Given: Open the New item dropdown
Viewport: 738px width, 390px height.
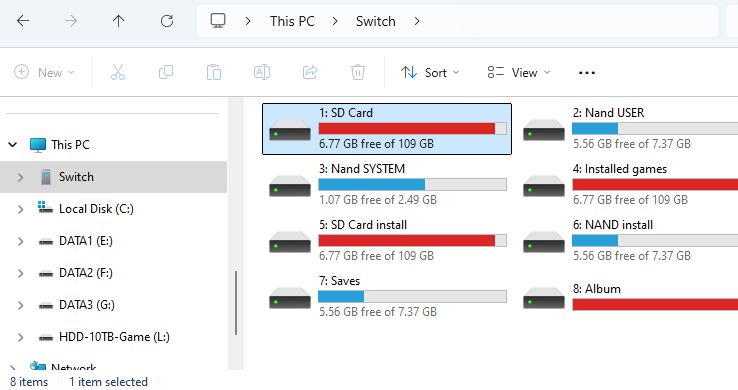Looking at the screenshot, I should point(44,72).
